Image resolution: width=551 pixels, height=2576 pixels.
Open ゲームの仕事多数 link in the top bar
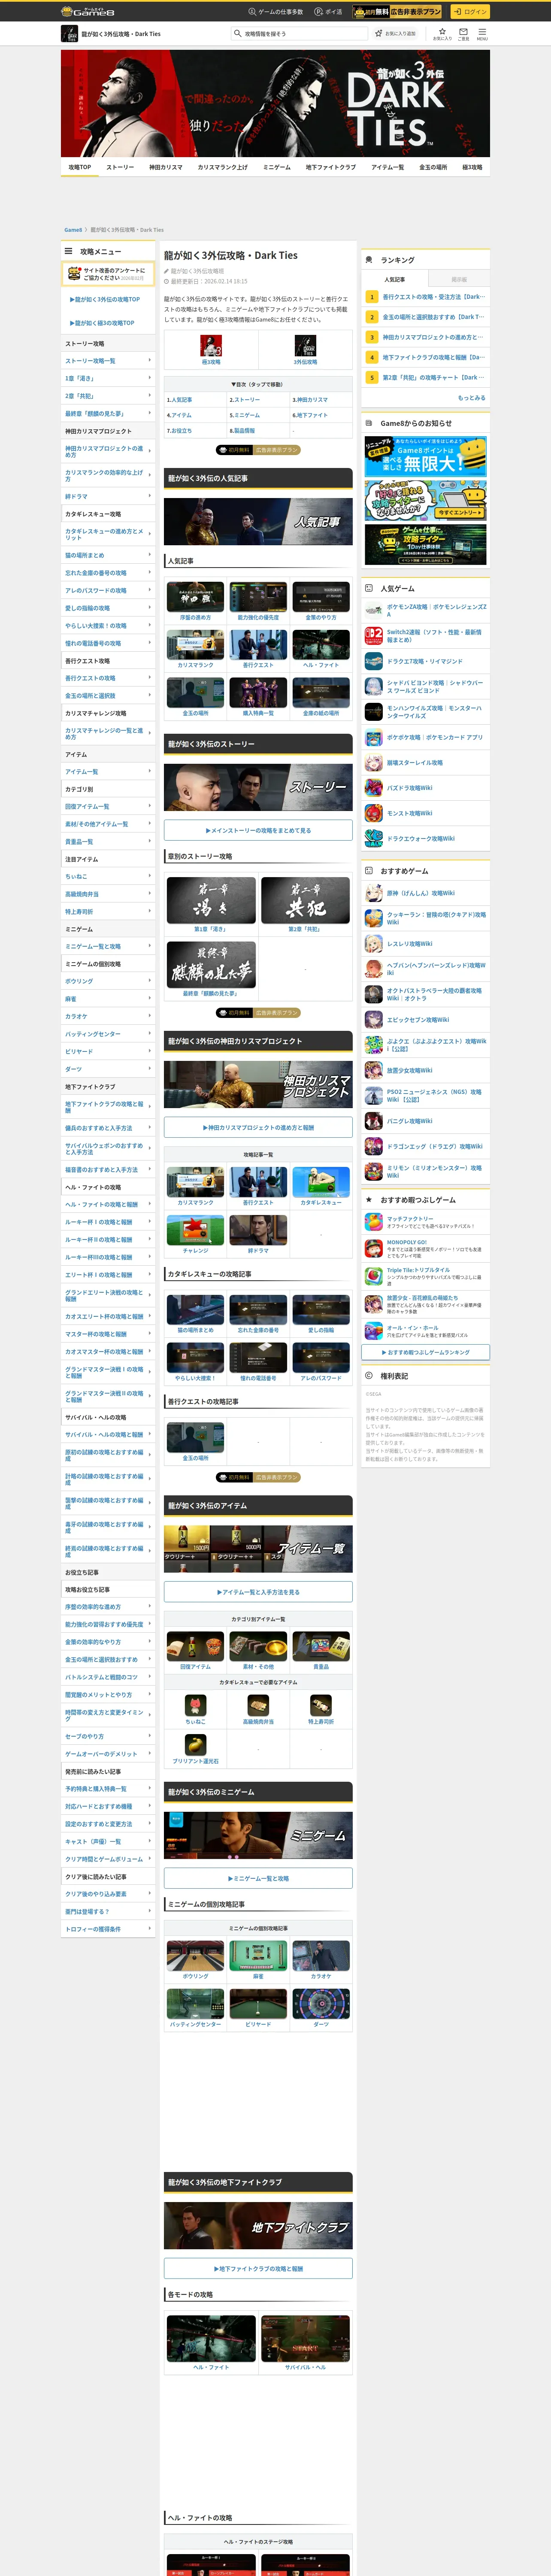click(276, 12)
